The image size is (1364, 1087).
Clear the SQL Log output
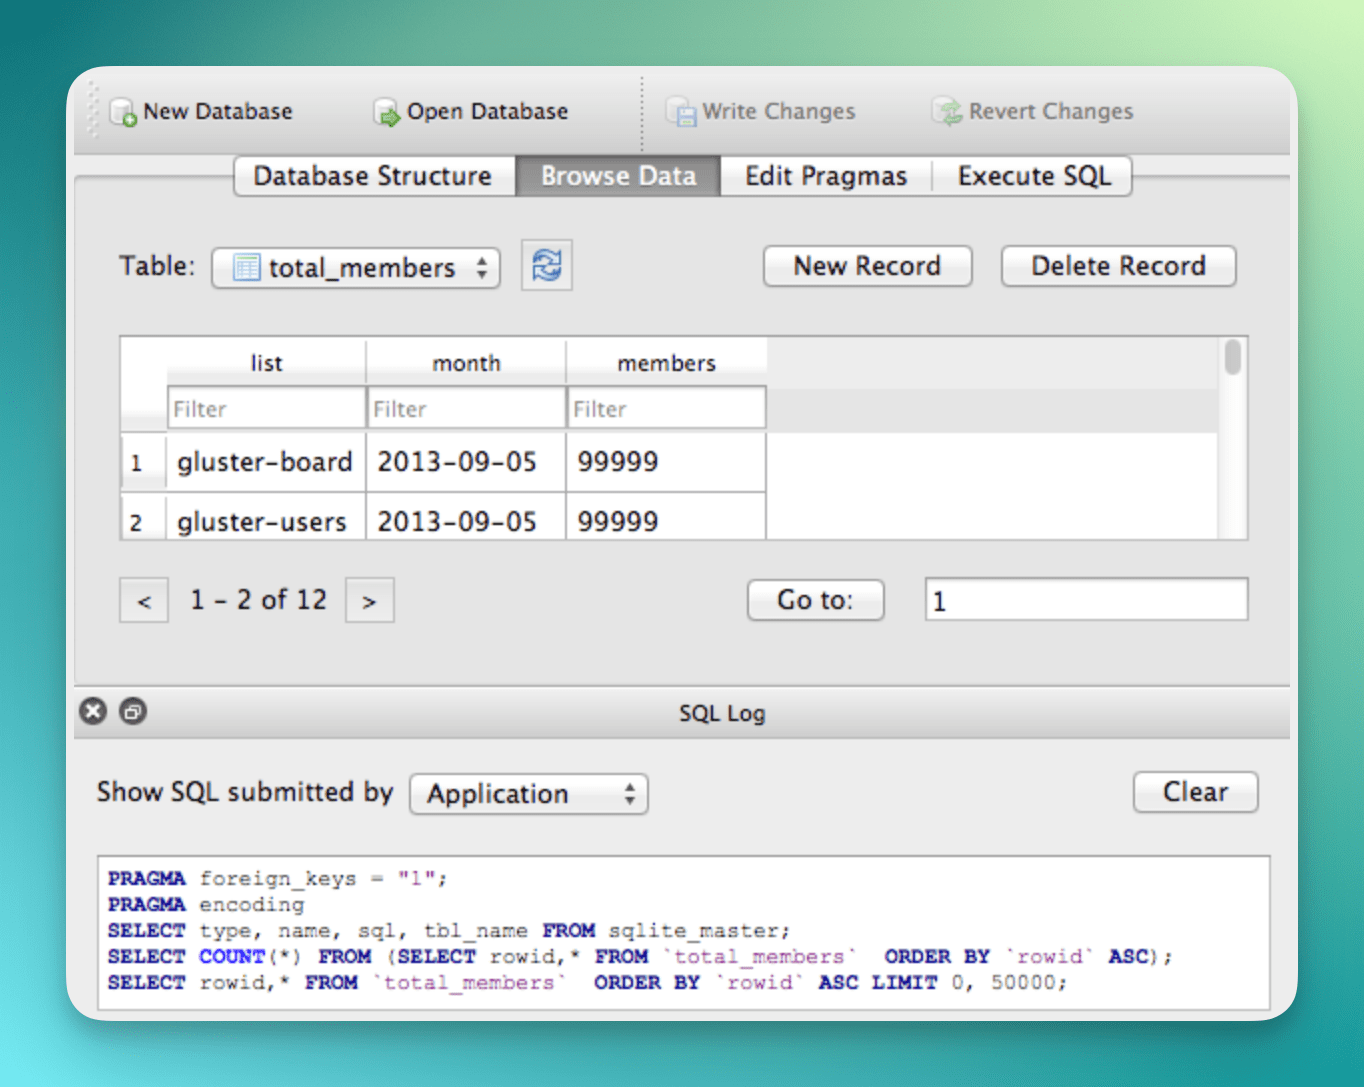click(1195, 792)
